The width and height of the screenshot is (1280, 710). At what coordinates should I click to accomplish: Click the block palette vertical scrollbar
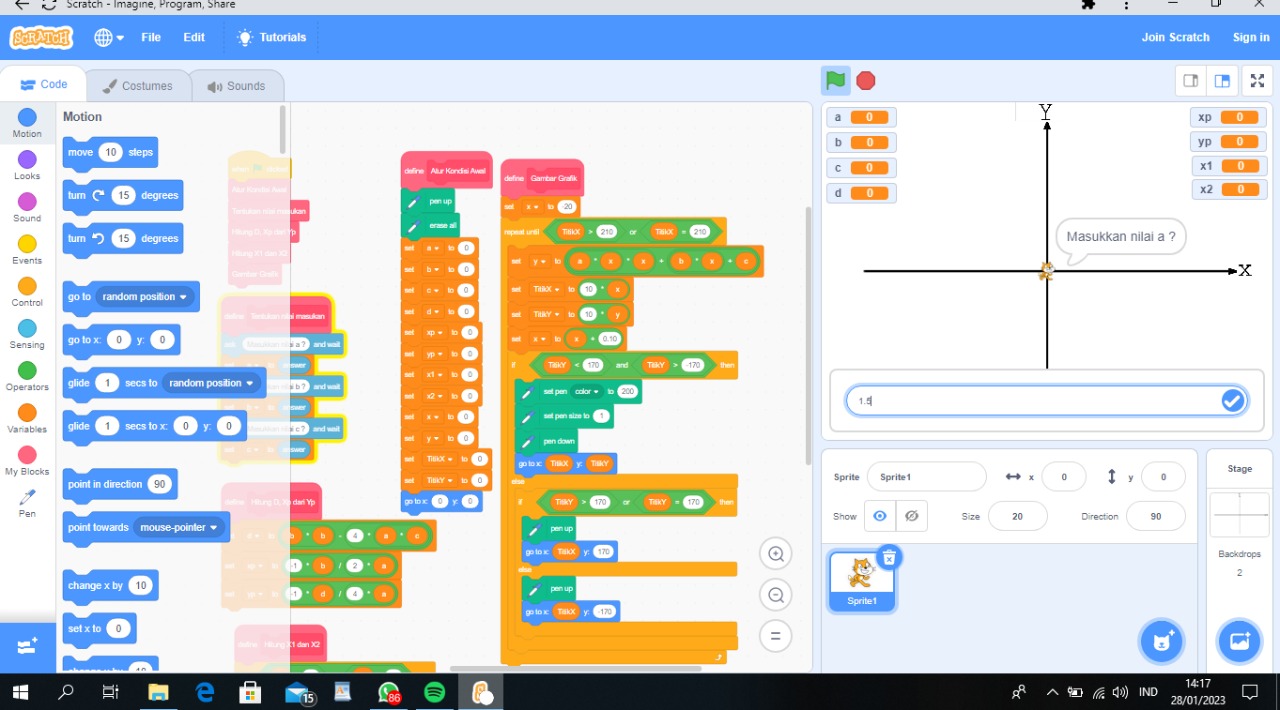click(x=283, y=128)
